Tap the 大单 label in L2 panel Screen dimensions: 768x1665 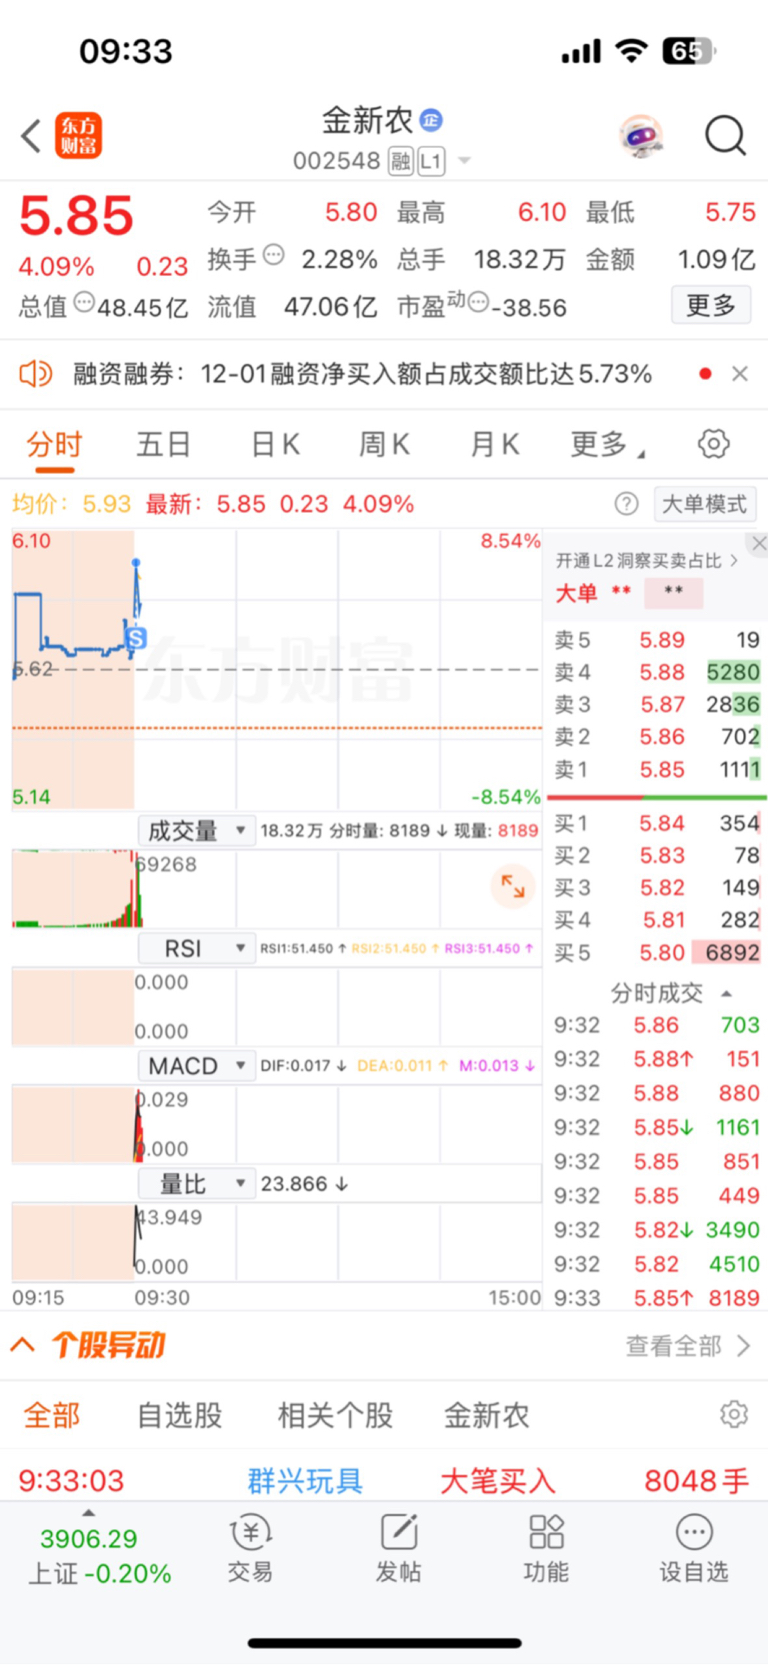(x=576, y=593)
